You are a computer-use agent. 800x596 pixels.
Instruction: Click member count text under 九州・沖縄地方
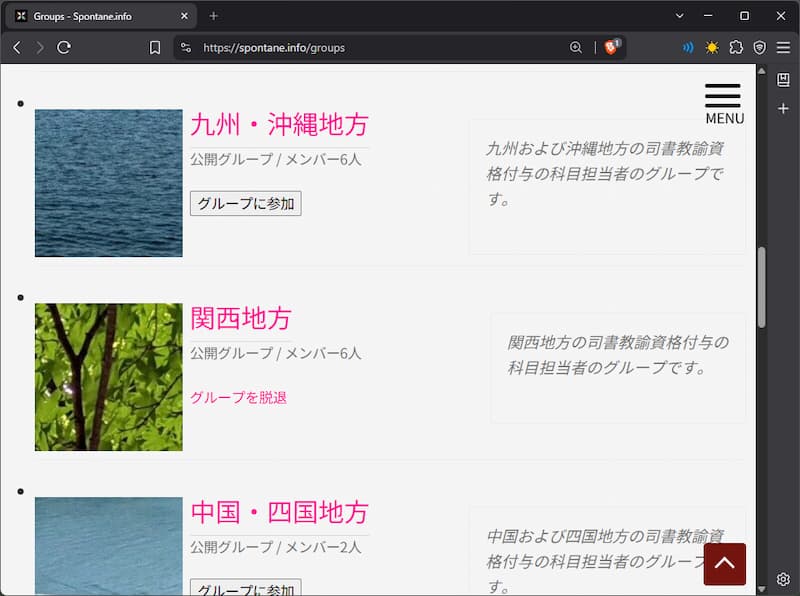[276, 159]
